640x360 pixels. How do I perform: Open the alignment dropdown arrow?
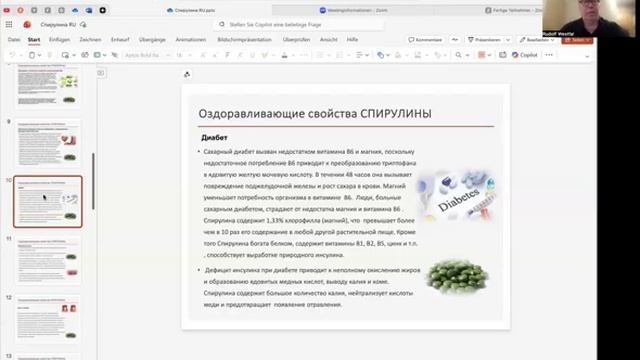click(367, 55)
